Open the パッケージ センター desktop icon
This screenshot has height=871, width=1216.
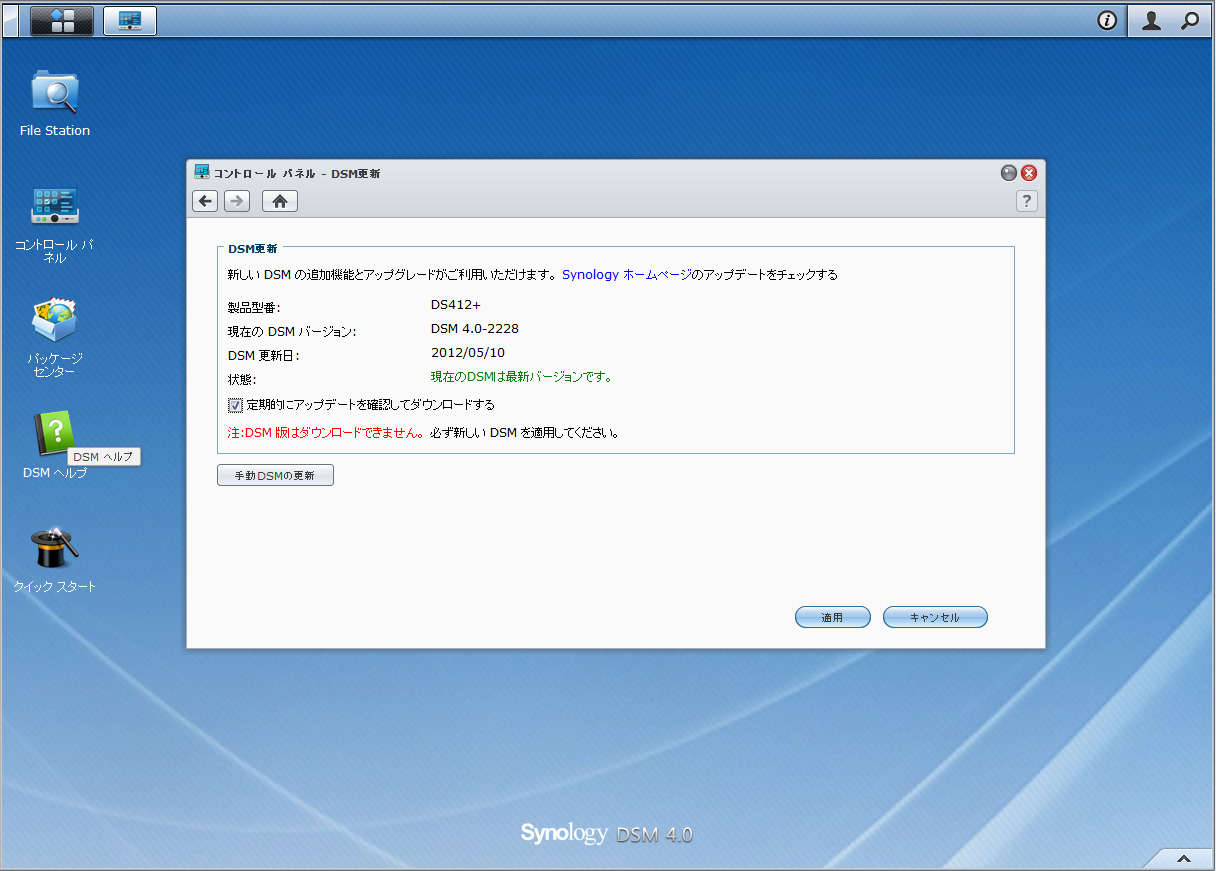(x=55, y=338)
